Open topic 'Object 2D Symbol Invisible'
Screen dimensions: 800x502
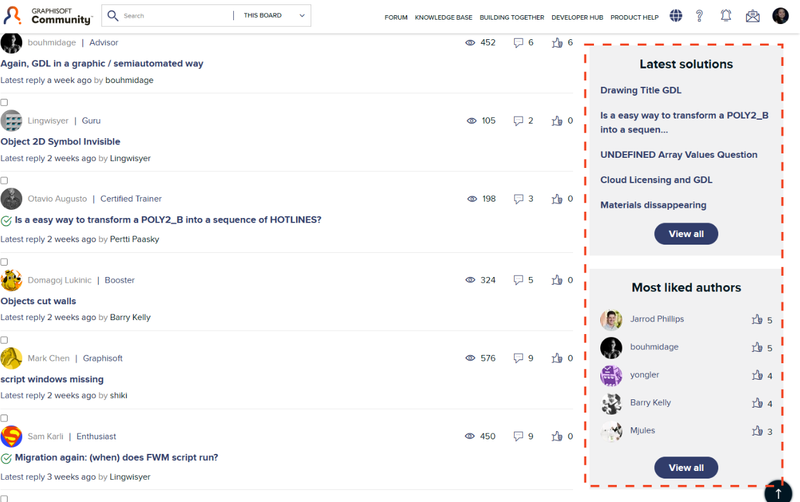60,141
